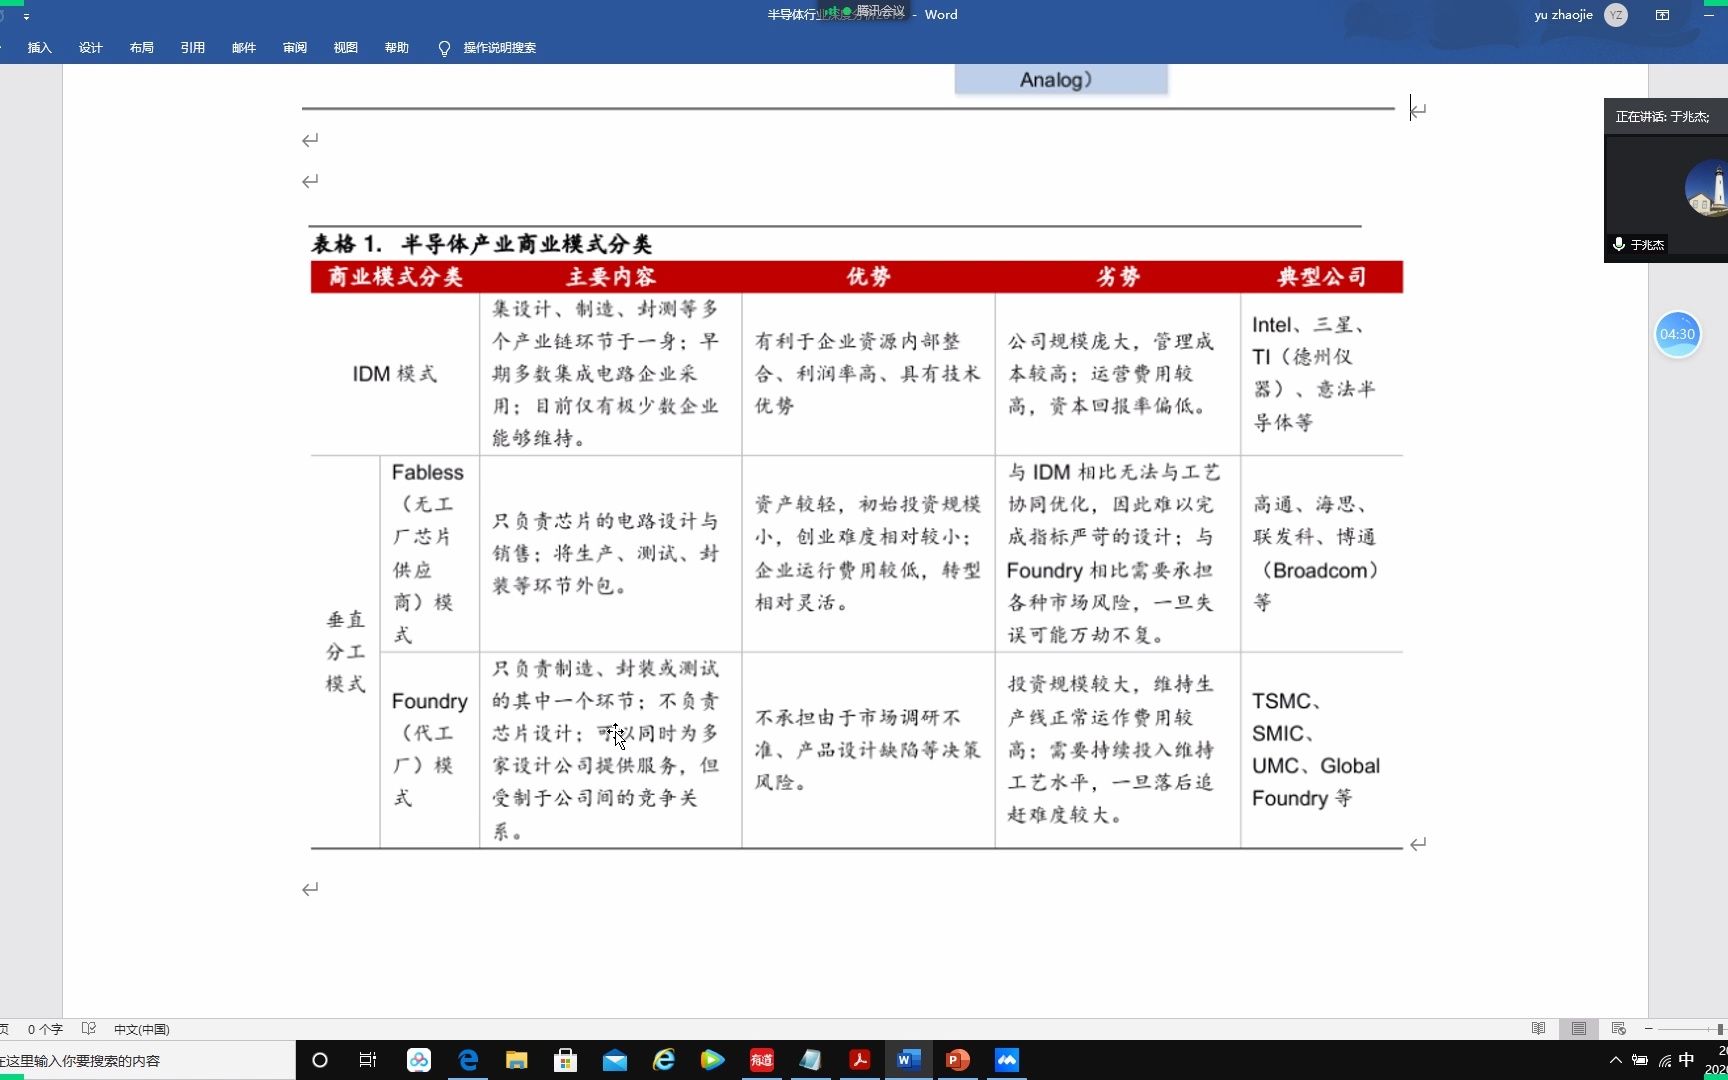The image size is (1728, 1080).
Task: Open Microsoft Edge from the taskbar
Action: (x=467, y=1060)
